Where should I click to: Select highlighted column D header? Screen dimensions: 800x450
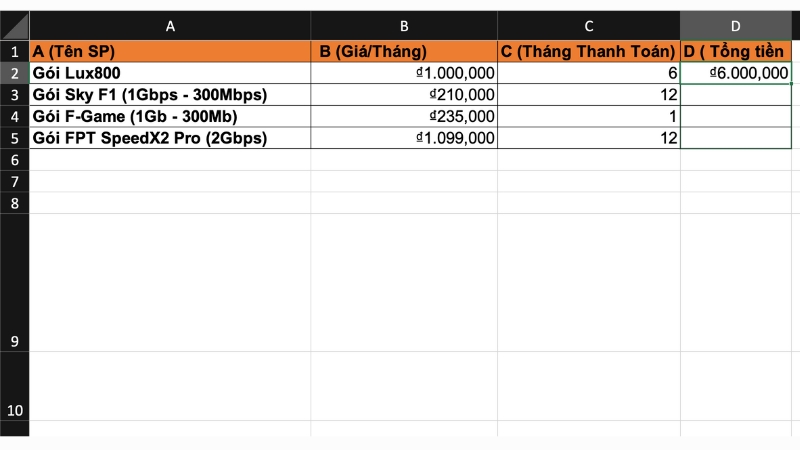click(x=736, y=26)
